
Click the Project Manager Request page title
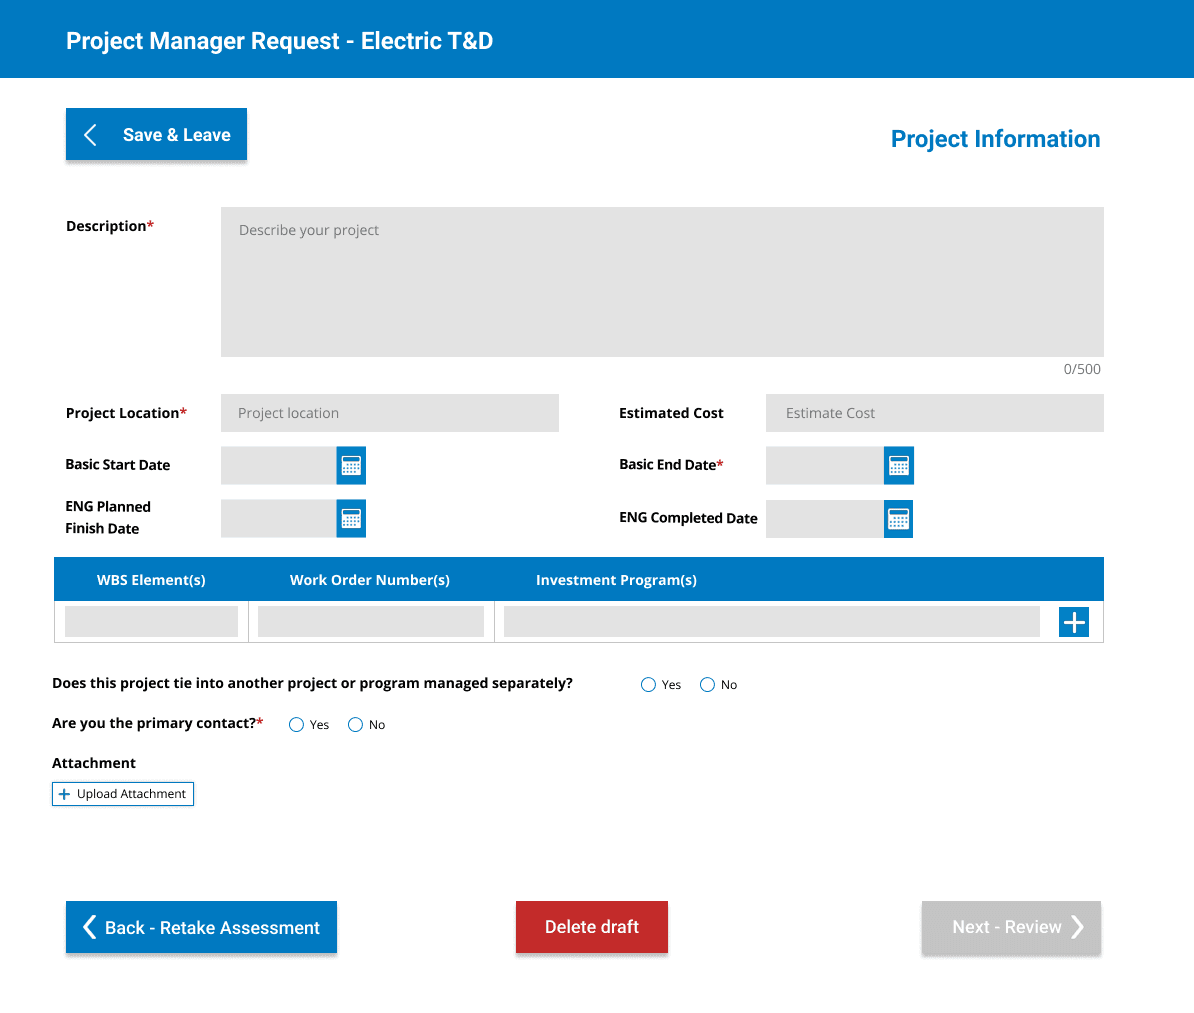(x=279, y=40)
